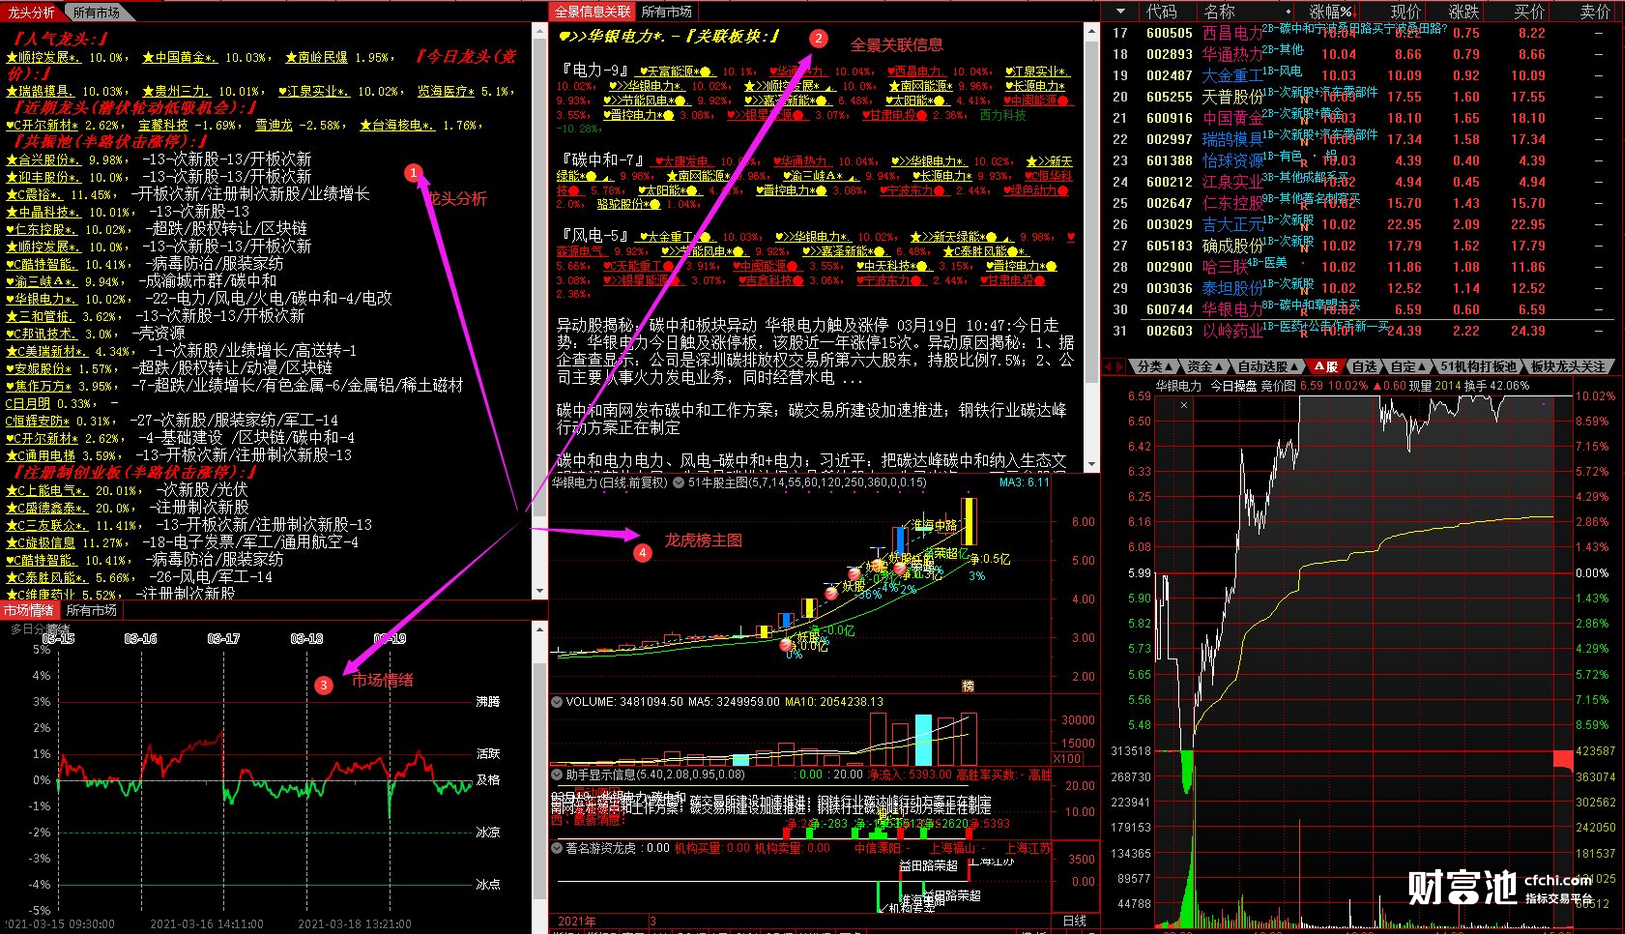Select stock row 002893 华通热力
The width and height of the screenshot is (1625, 934).
coord(1362,54)
